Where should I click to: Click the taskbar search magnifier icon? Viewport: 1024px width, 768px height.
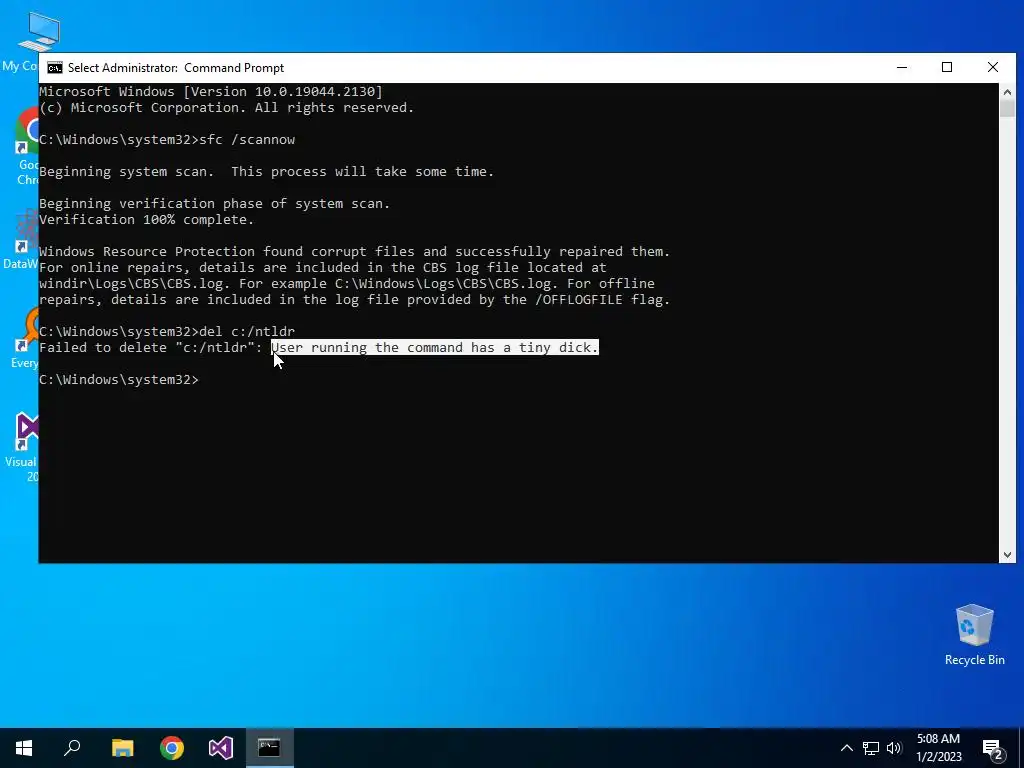click(72, 748)
